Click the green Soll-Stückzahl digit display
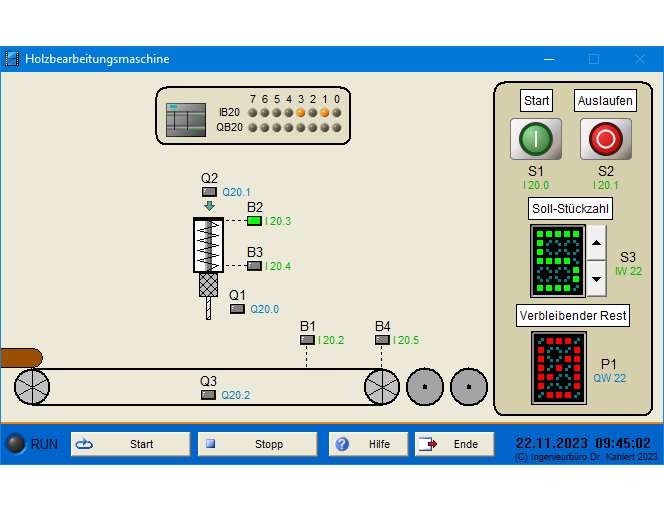 tap(558, 261)
